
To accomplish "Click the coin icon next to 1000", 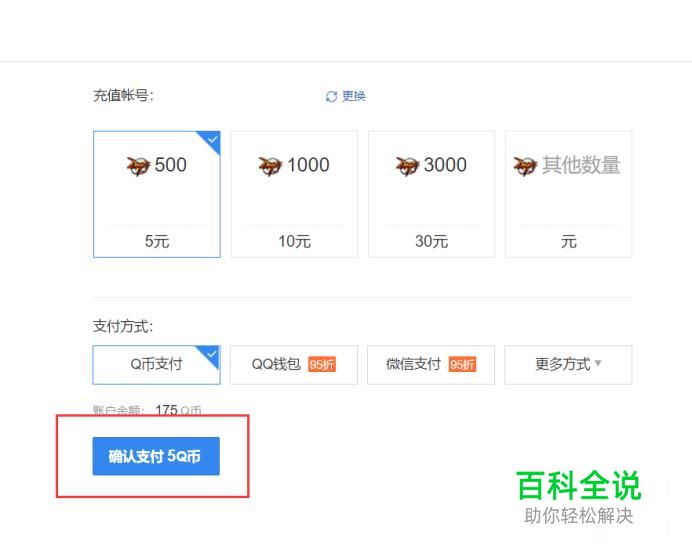I will click(270, 166).
